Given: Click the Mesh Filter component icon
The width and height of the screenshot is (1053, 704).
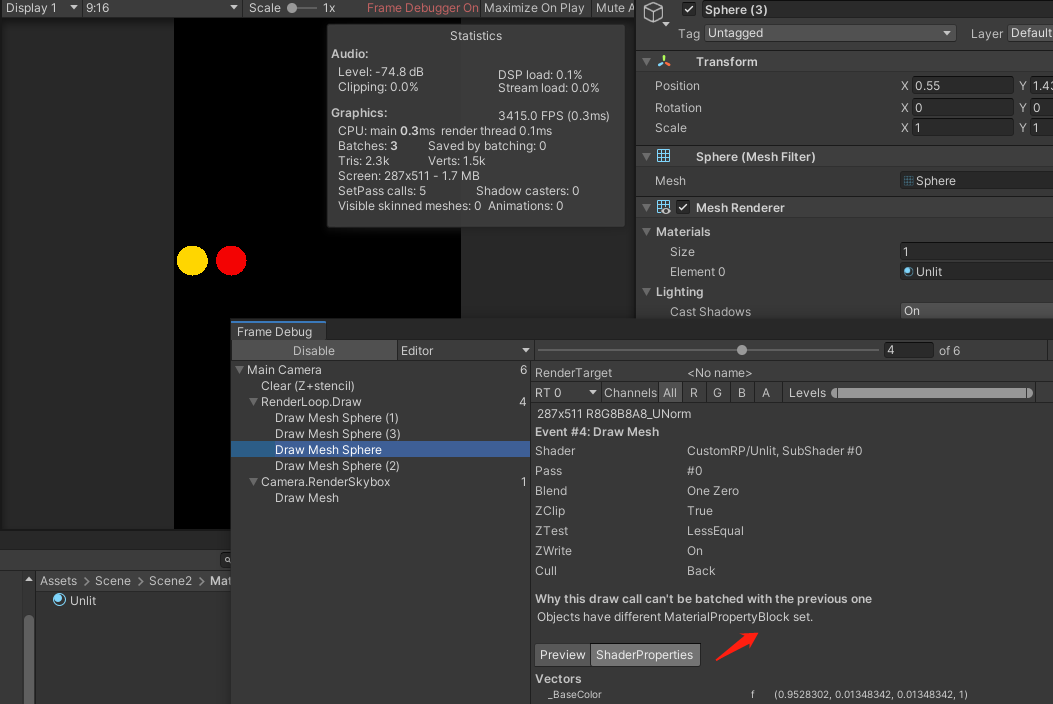Looking at the screenshot, I should coord(663,157).
